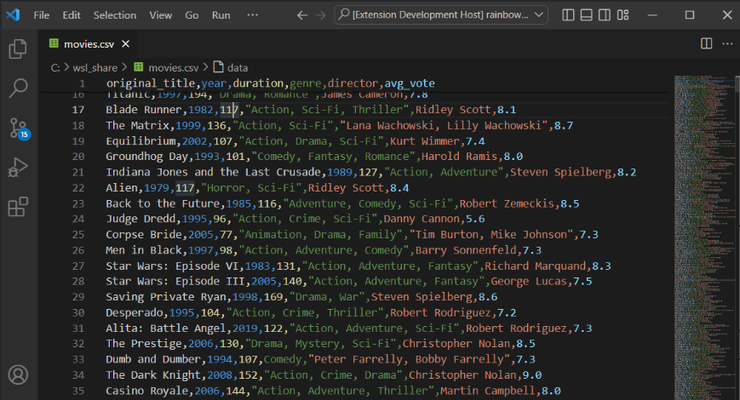Viewport: 740px width, 400px height.
Task: Click the command center search box
Action: point(441,15)
